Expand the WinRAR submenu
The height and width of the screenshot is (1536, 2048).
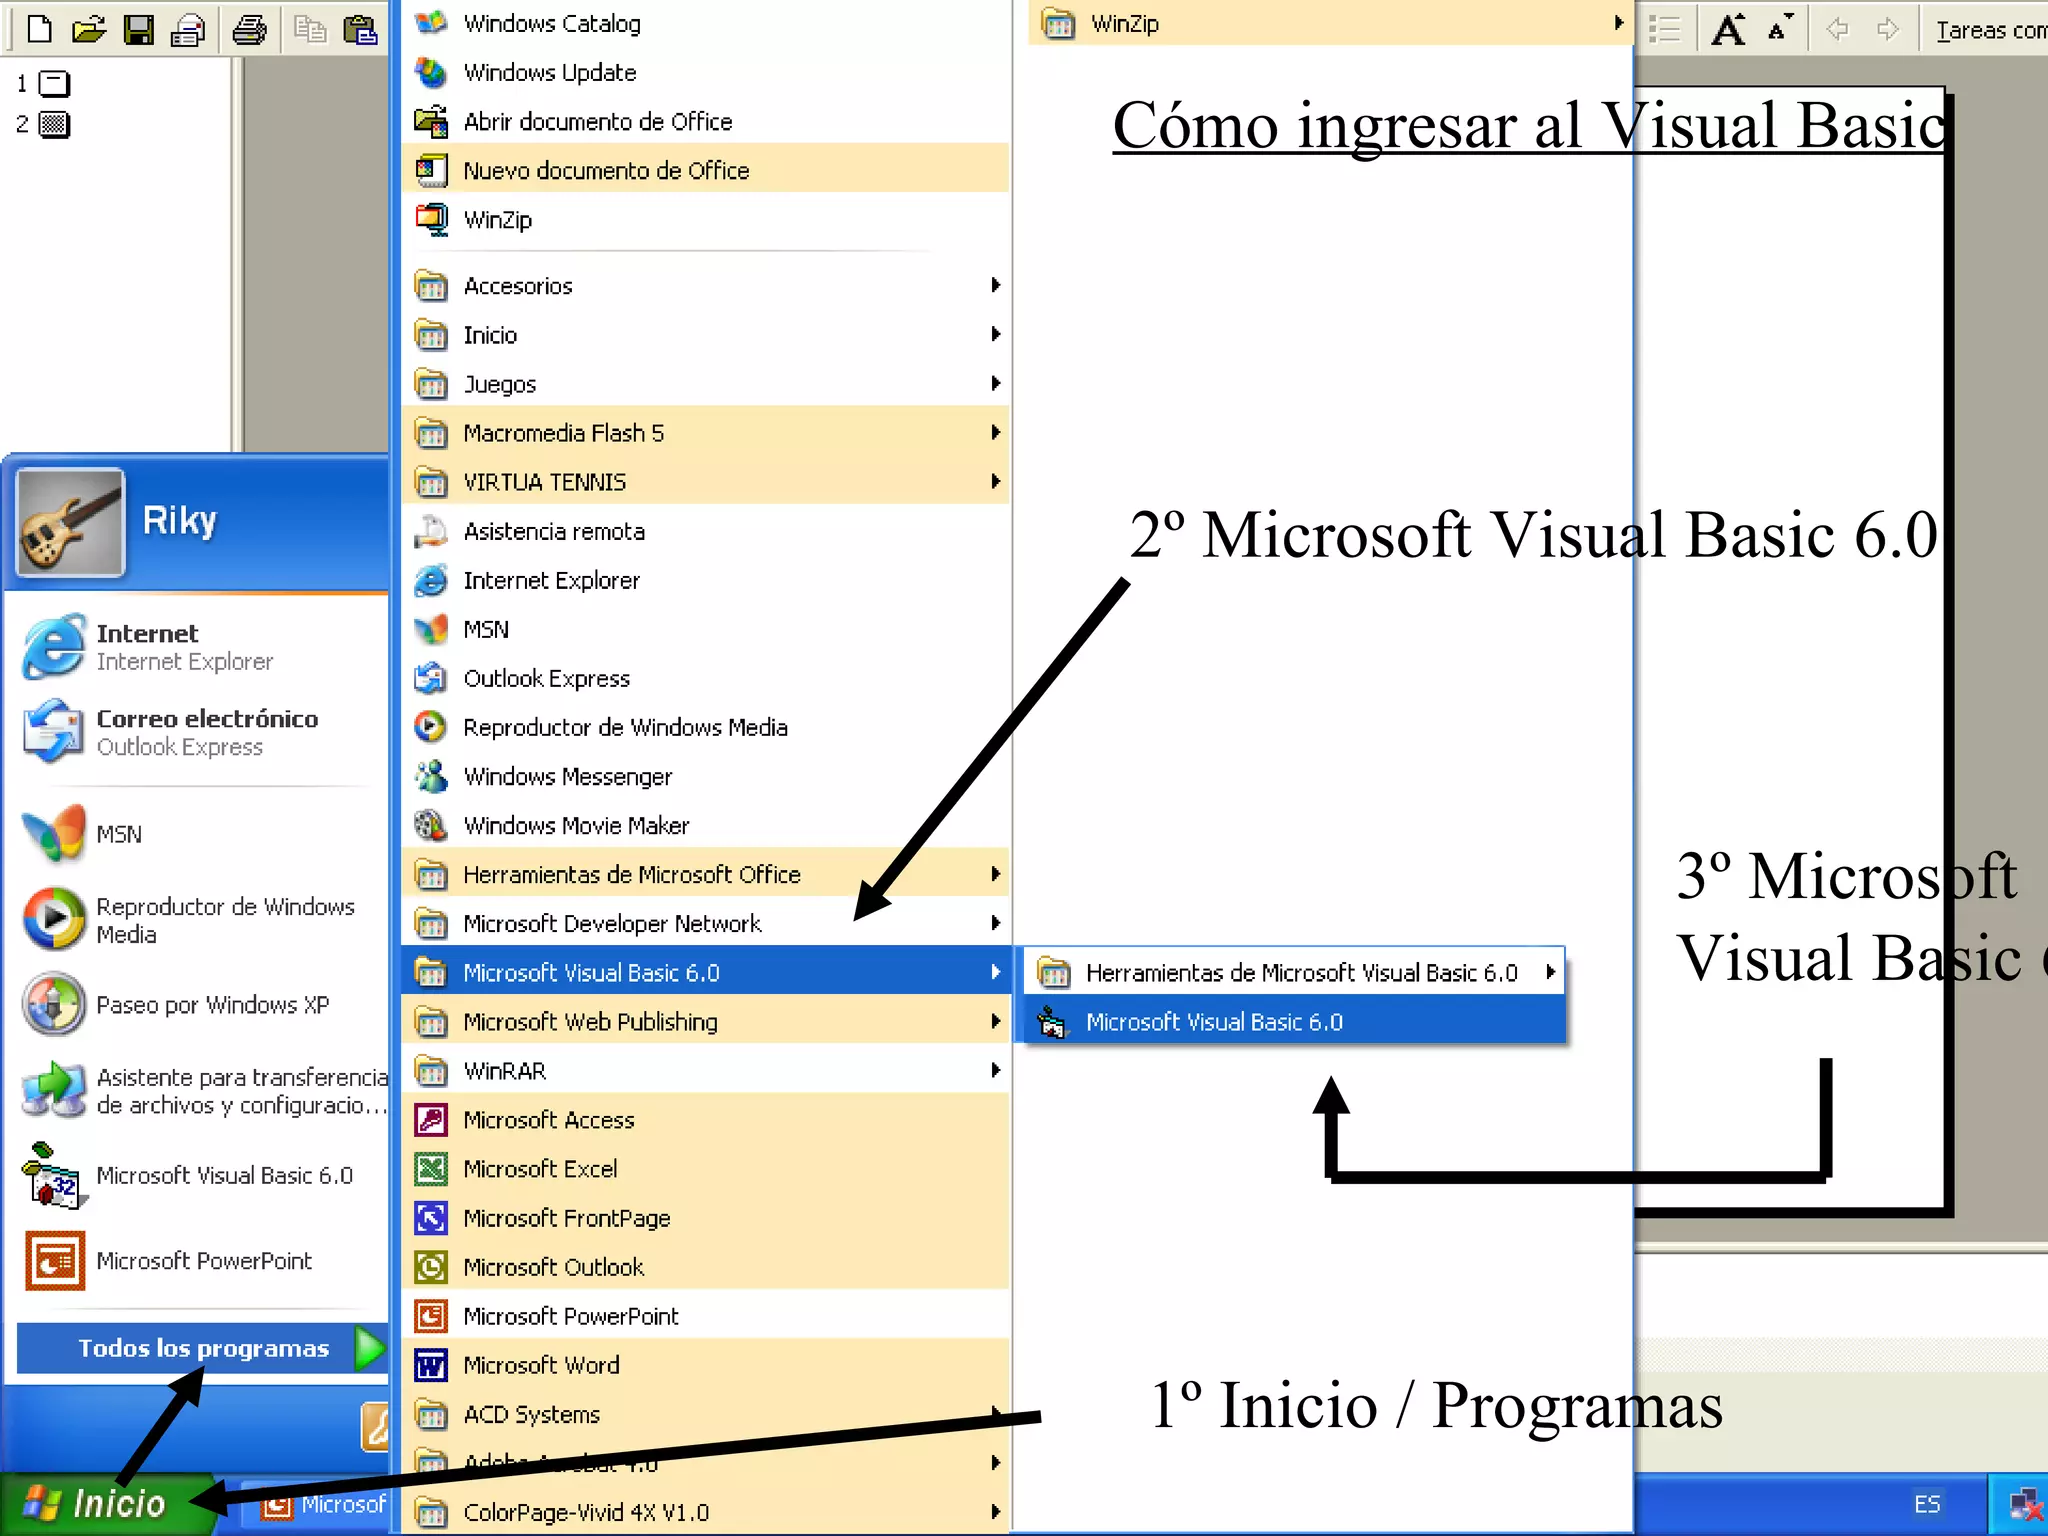706,1070
